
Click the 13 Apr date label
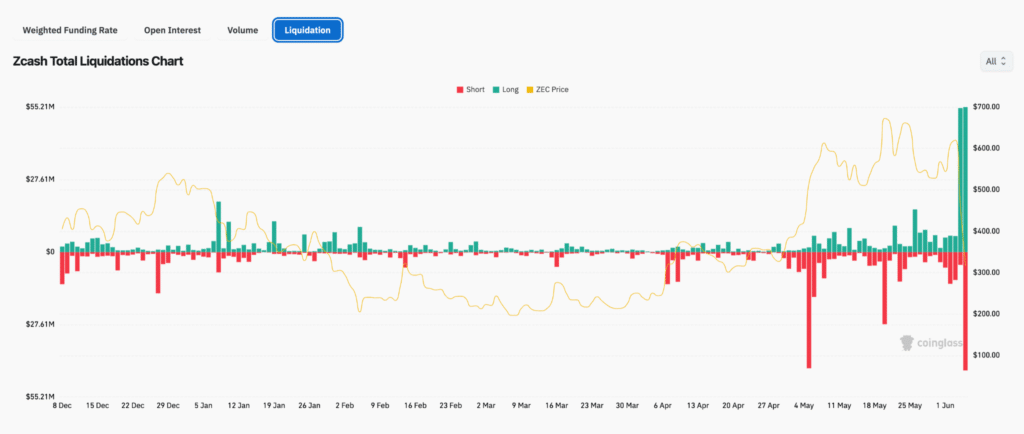click(697, 405)
